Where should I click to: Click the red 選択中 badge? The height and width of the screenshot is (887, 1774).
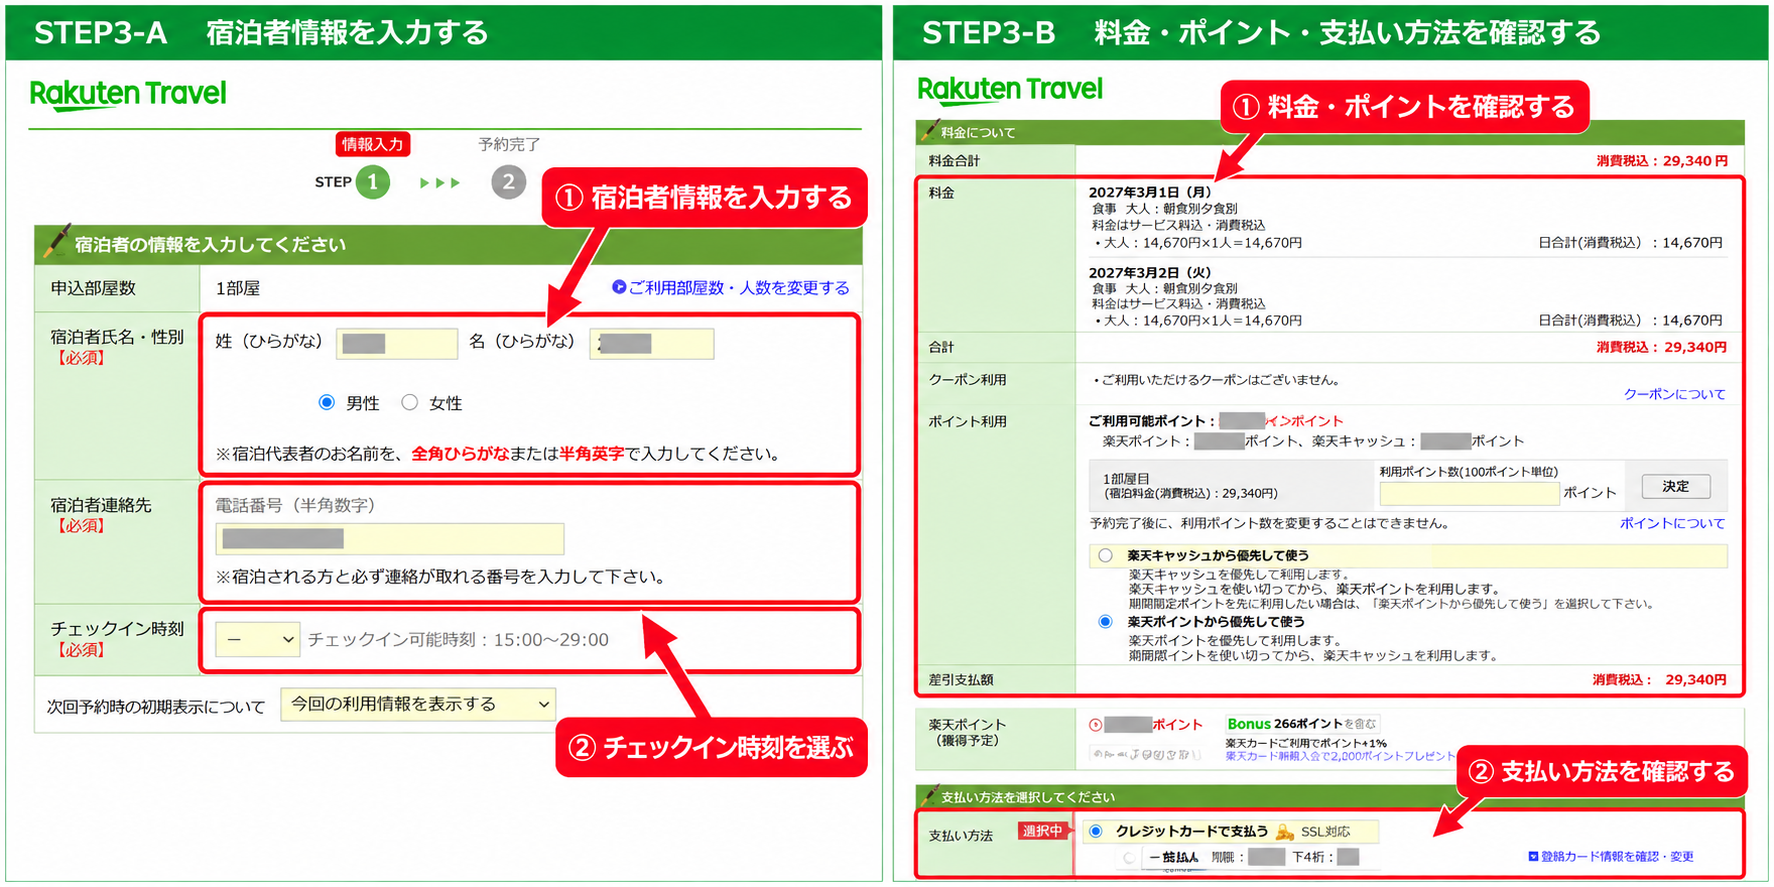click(x=1042, y=831)
